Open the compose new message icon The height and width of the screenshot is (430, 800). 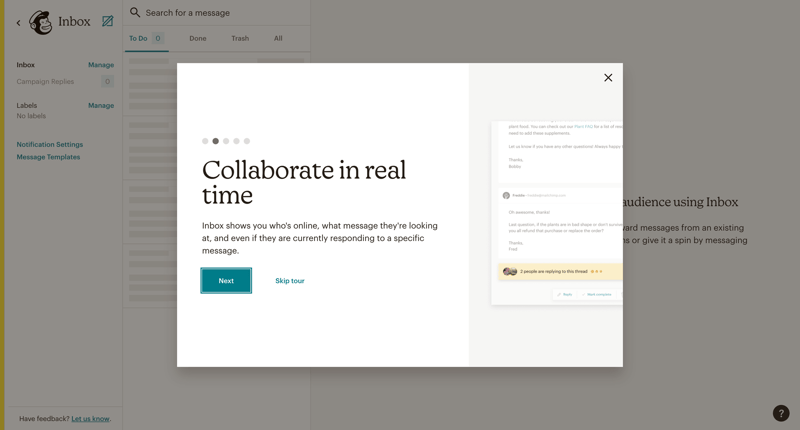108,21
